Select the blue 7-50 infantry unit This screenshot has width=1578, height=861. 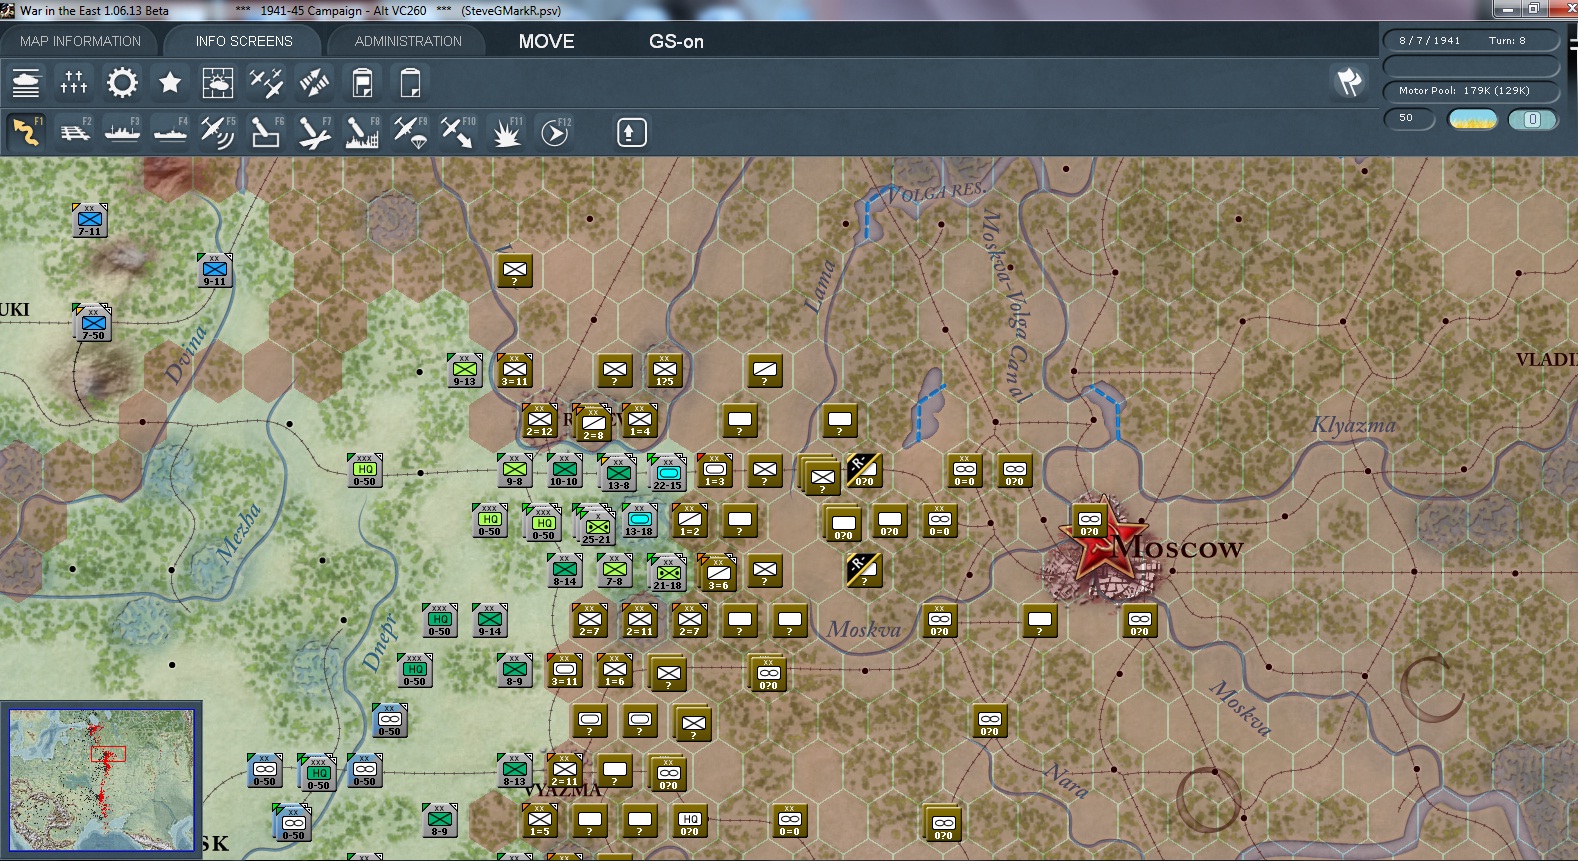[93, 323]
